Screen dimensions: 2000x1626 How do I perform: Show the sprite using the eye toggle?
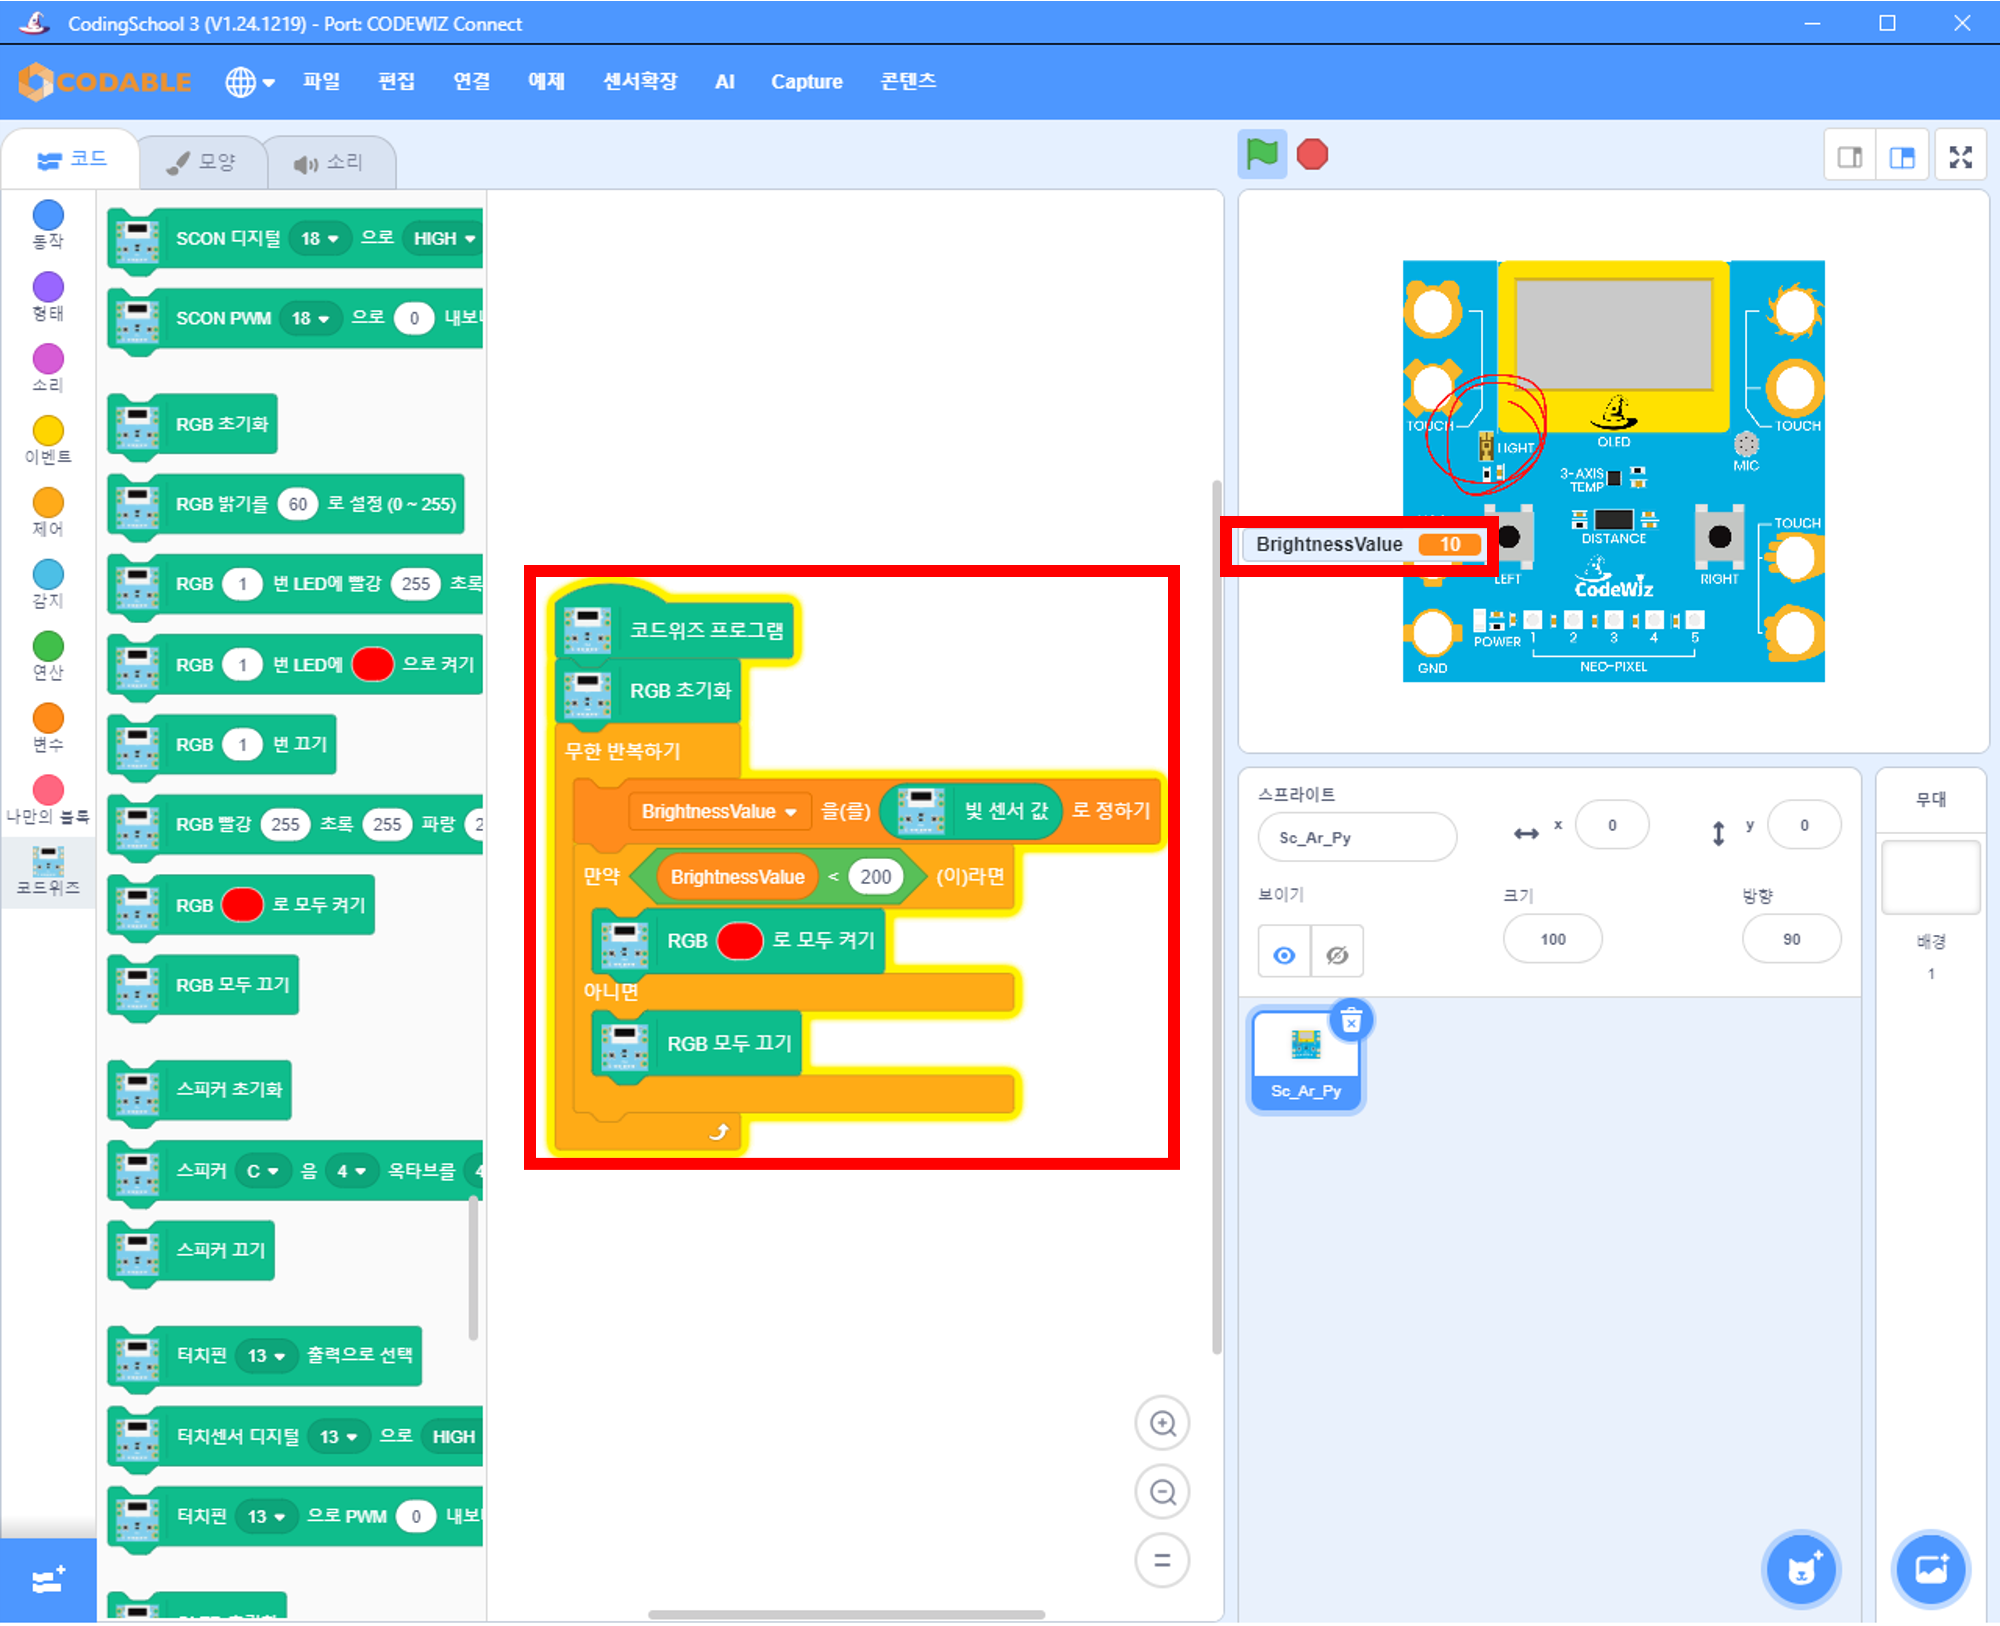click(1284, 955)
